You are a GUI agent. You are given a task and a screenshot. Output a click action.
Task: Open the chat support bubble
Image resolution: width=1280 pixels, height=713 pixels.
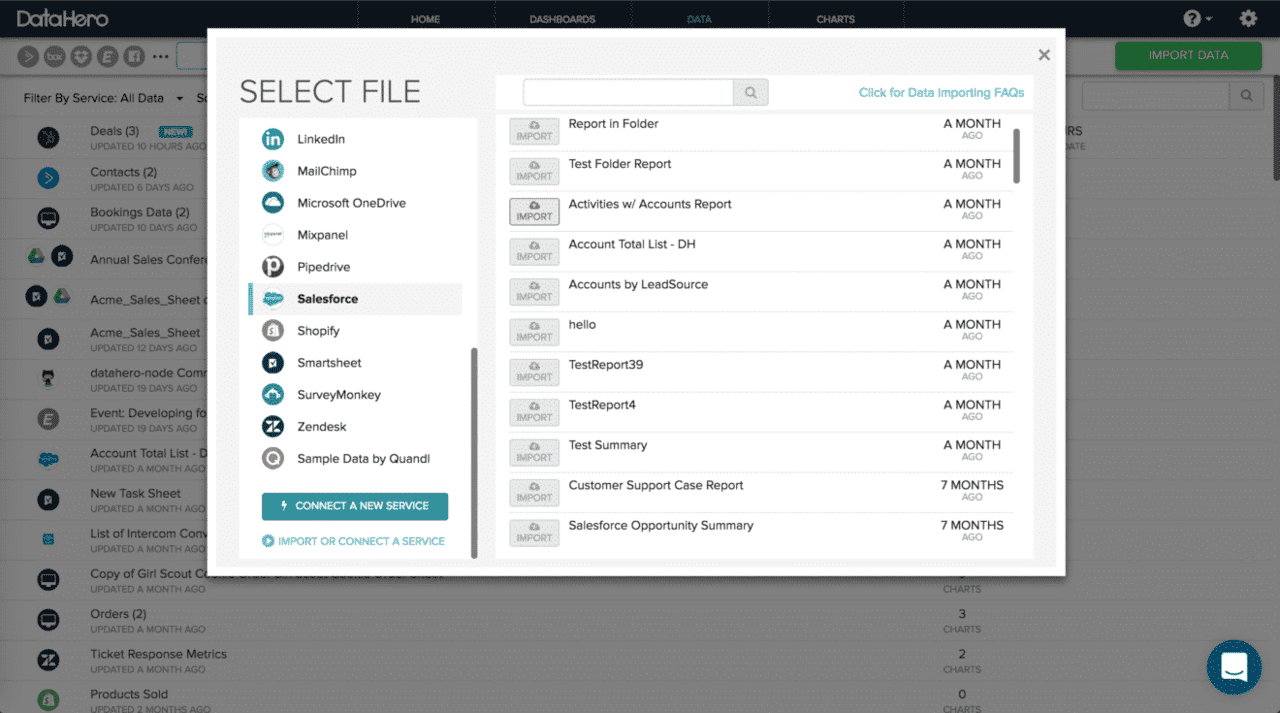[1233, 667]
